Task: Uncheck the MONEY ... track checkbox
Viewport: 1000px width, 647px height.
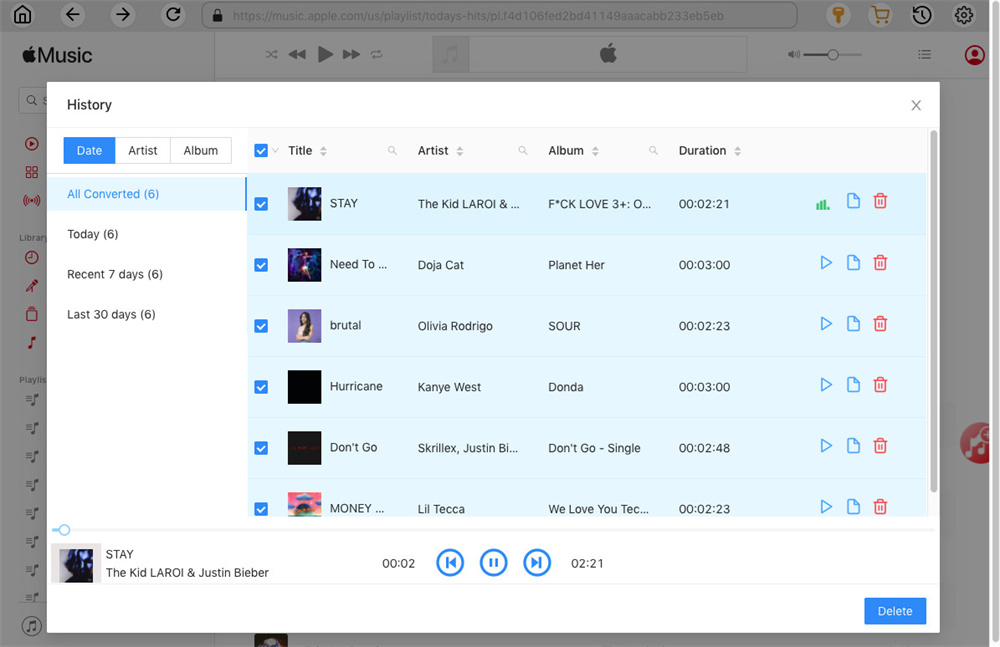Action: (x=261, y=509)
